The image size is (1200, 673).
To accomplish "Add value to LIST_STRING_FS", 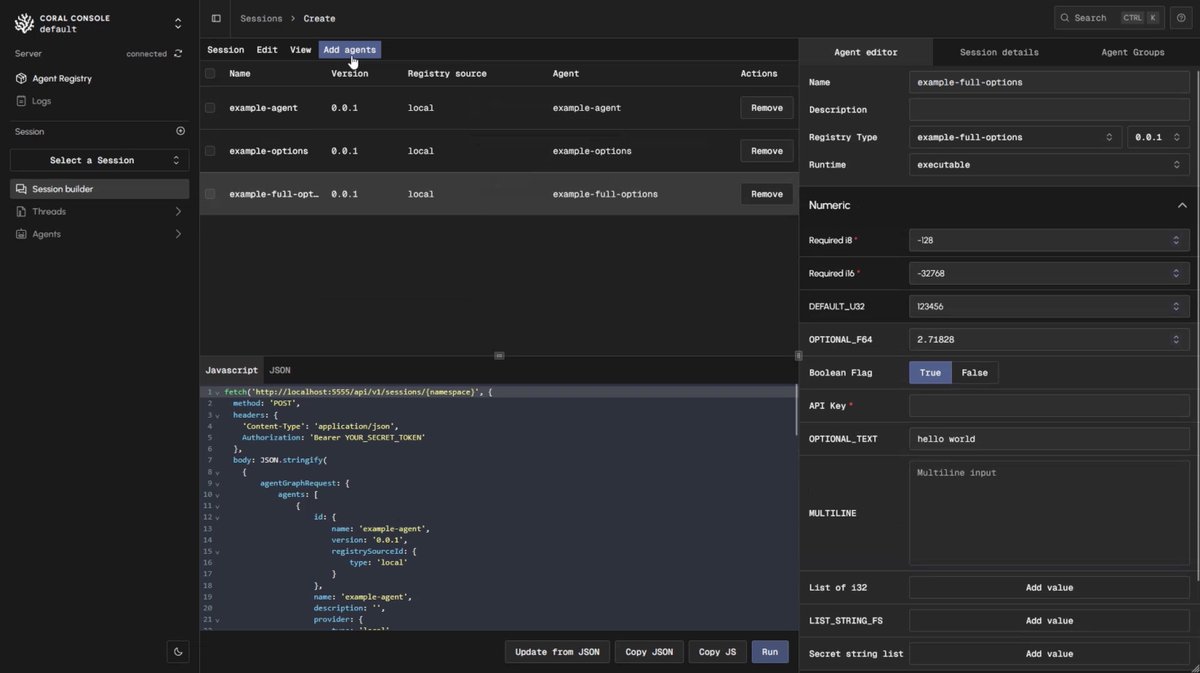I will [1049, 621].
